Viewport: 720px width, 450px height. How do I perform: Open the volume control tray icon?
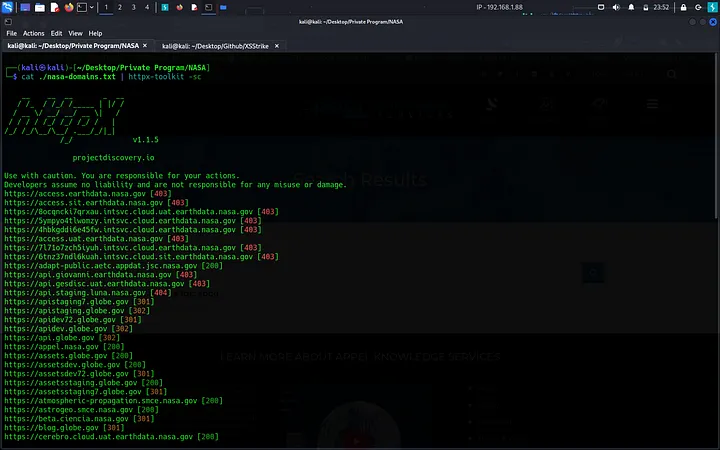pos(616,7)
